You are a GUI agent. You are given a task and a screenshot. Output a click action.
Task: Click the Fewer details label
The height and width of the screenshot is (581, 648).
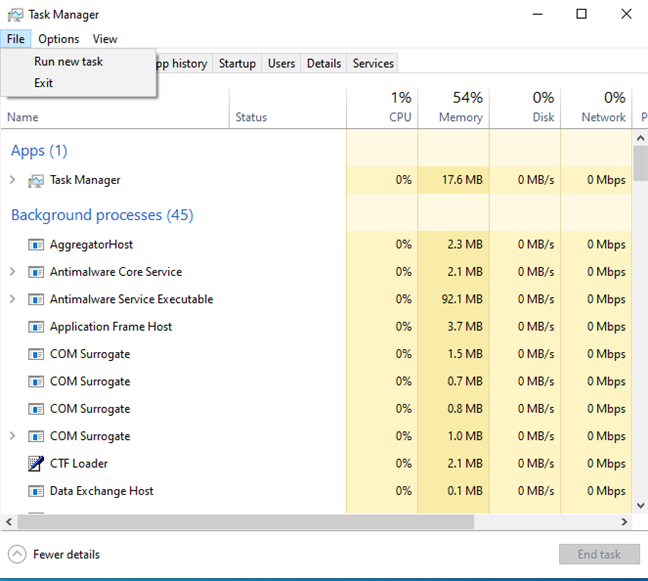point(67,555)
